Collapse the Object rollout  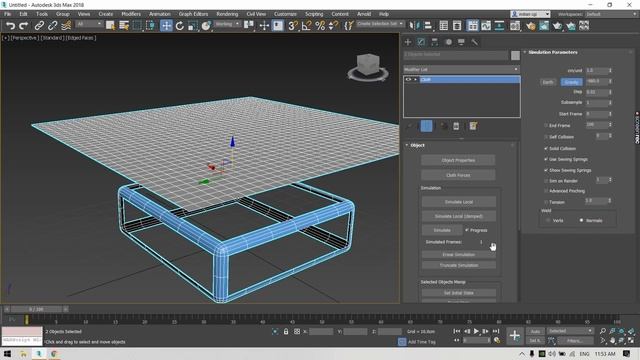(x=417, y=145)
